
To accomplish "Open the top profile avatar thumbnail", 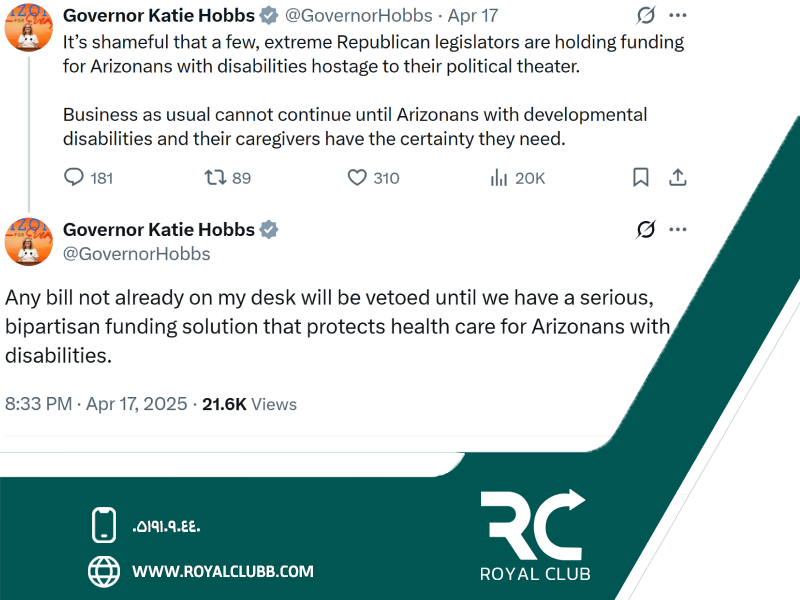I will click(29, 28).
